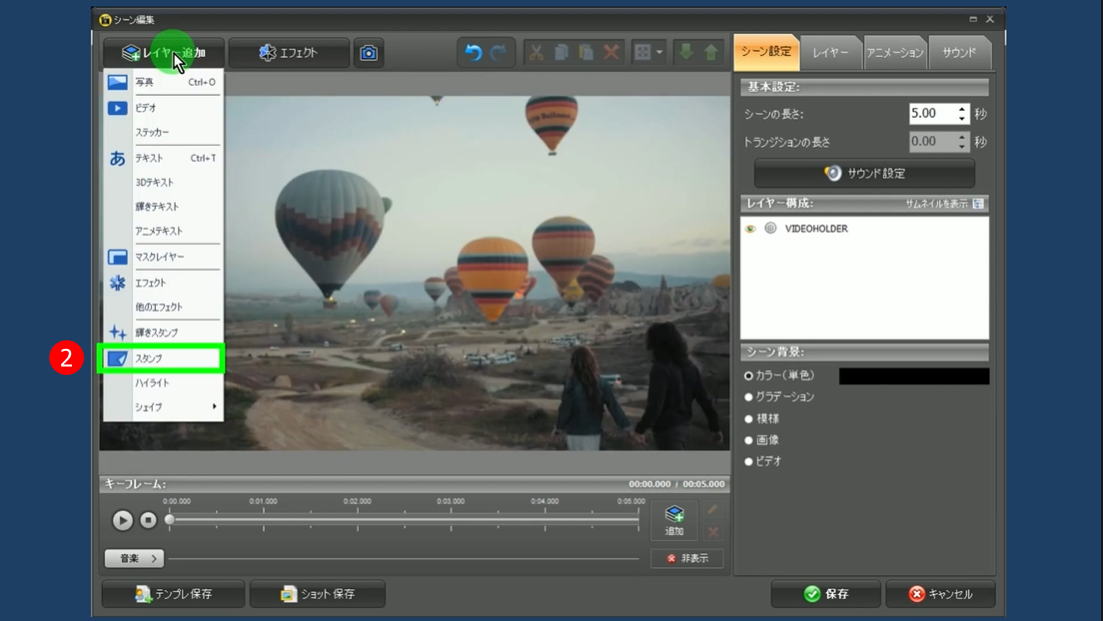The width and height of the screenshot is (1103, 621).
Task: Select the グラデーション background radio button
Action: click(749, 397)
